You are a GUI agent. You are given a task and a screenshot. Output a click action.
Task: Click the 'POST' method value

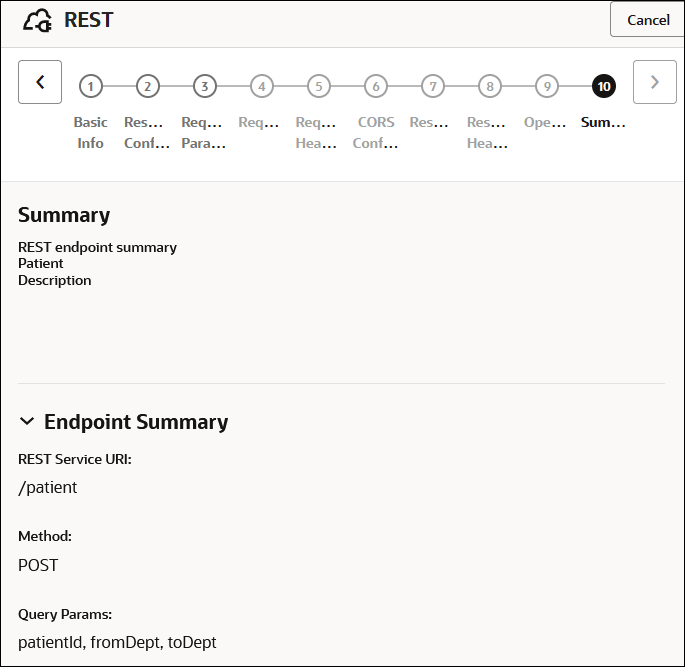coord(38,565)
